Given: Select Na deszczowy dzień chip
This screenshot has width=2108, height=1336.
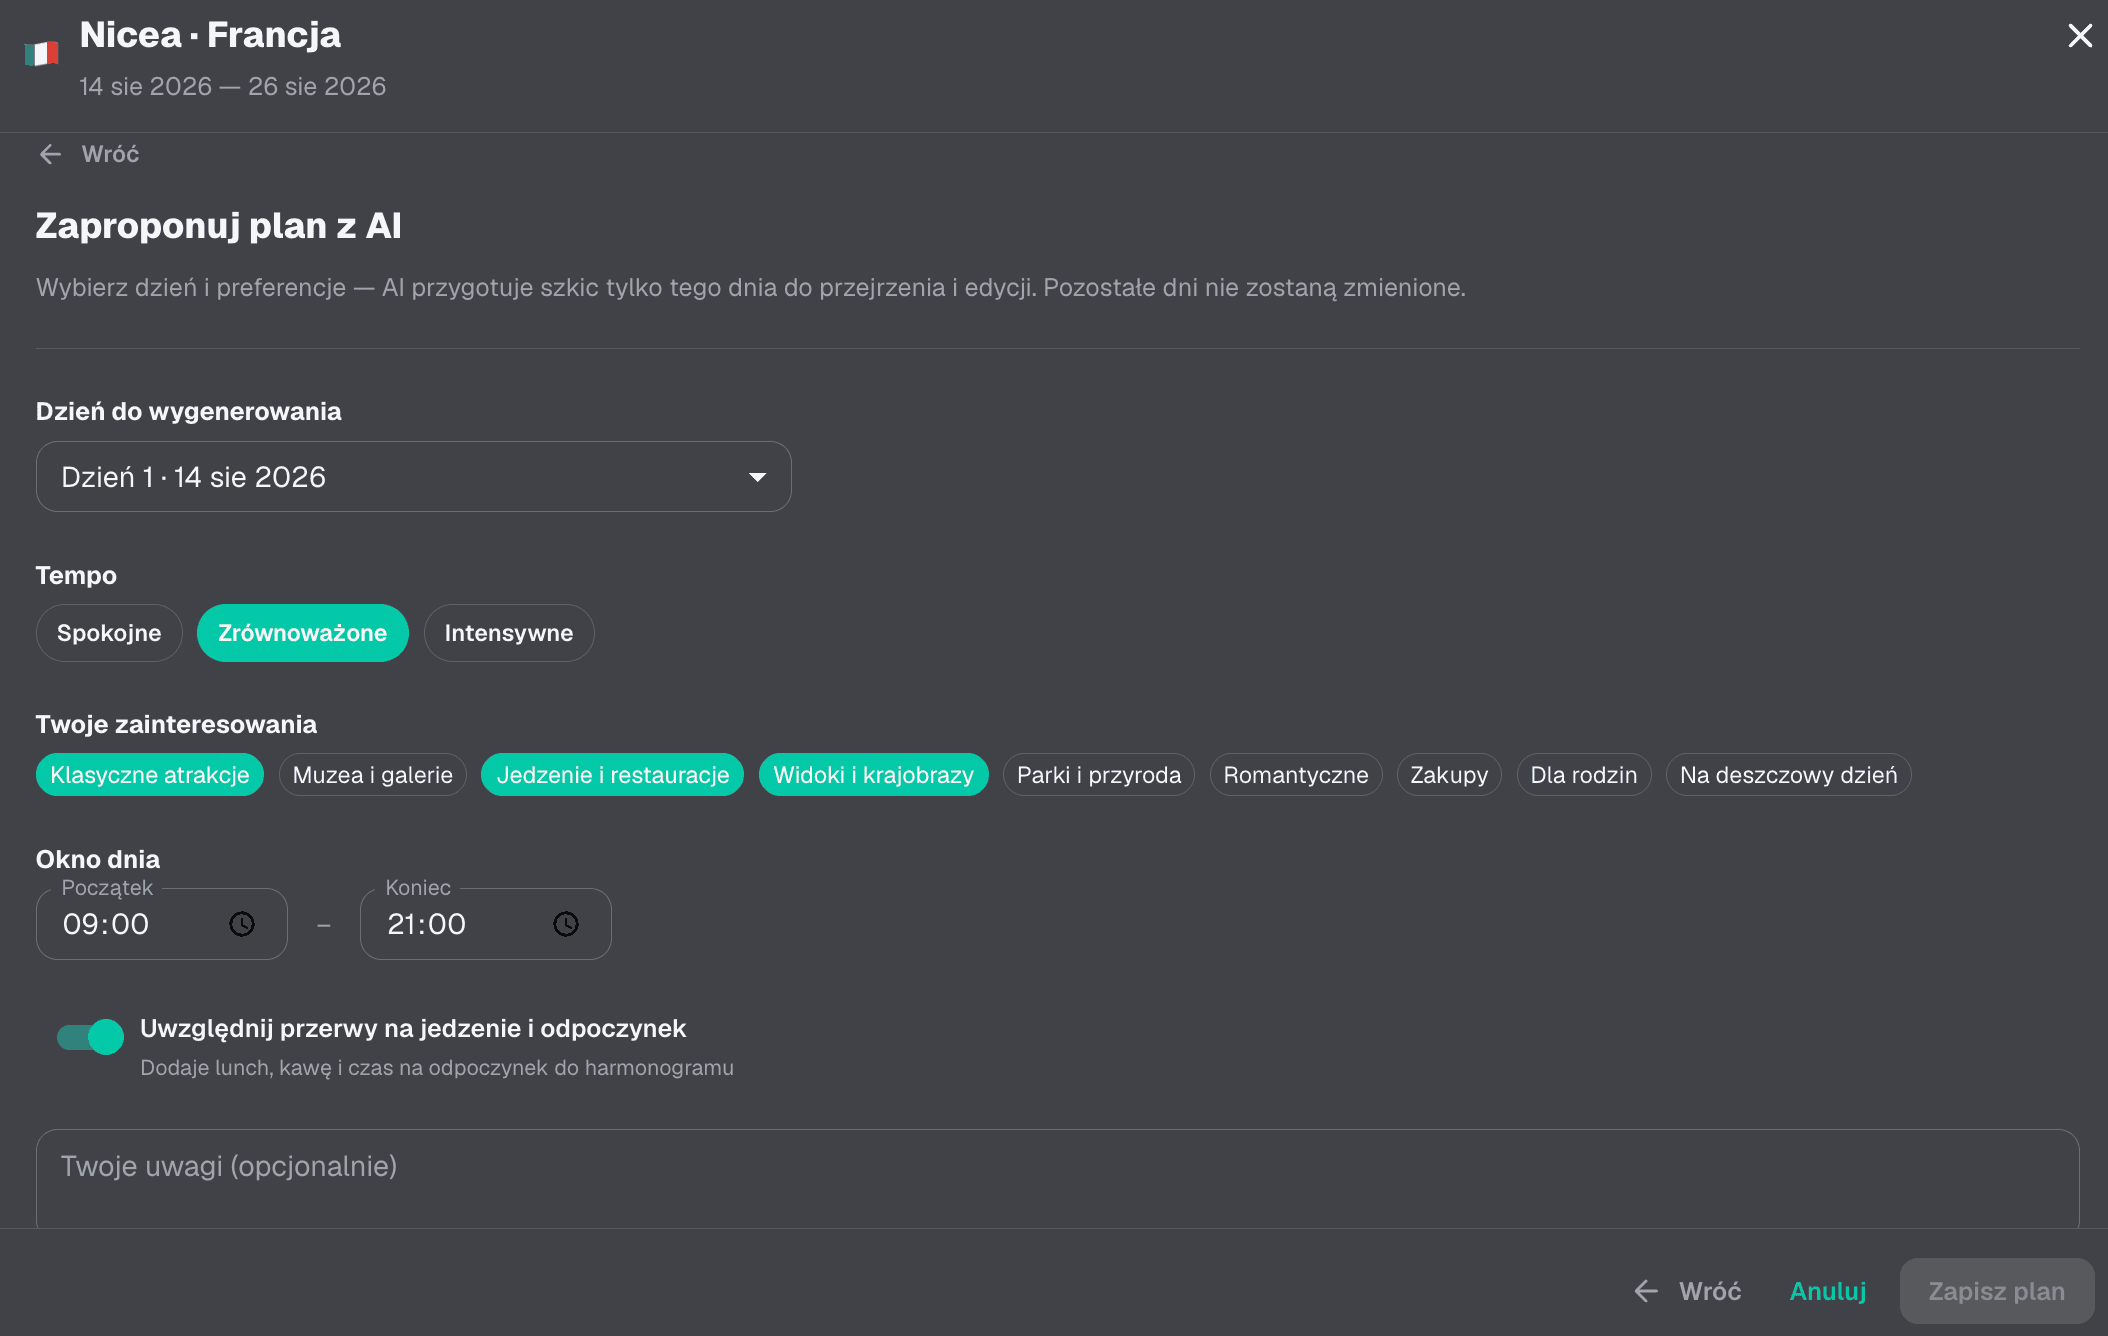Looking at the screenshot, I should pos(1789,775).
